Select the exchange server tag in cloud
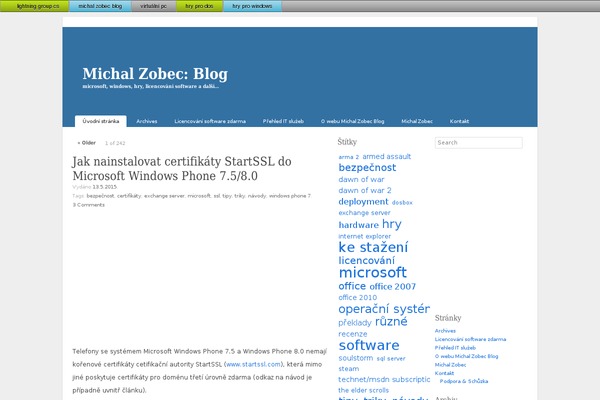600x400 pixels. (364, 212)
